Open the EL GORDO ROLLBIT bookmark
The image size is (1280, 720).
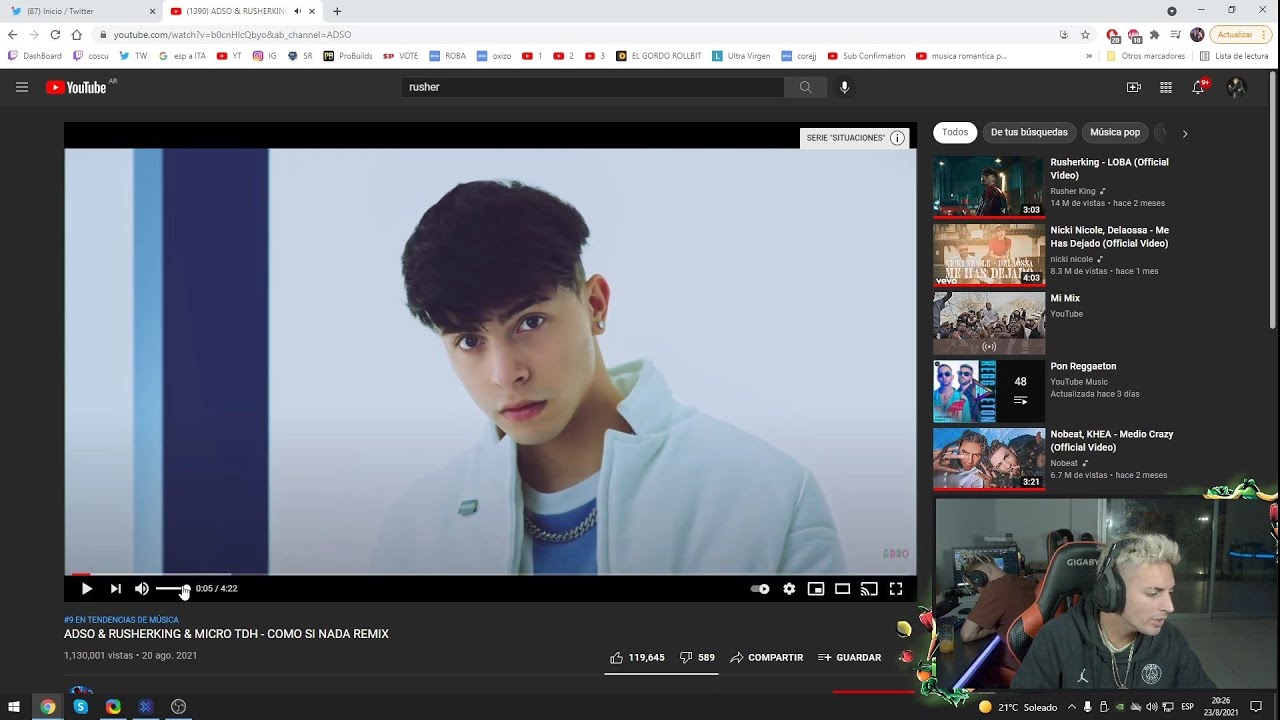tap(659, 56)
